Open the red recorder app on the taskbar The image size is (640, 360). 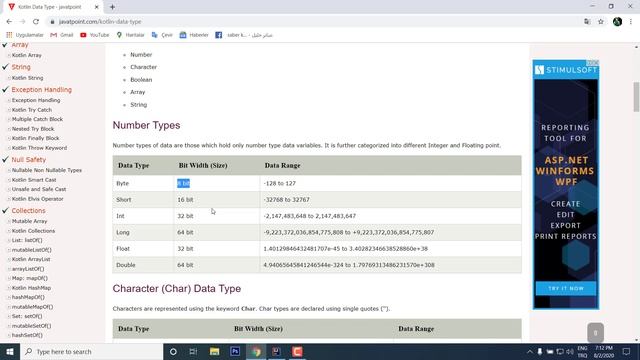point(298,351)
